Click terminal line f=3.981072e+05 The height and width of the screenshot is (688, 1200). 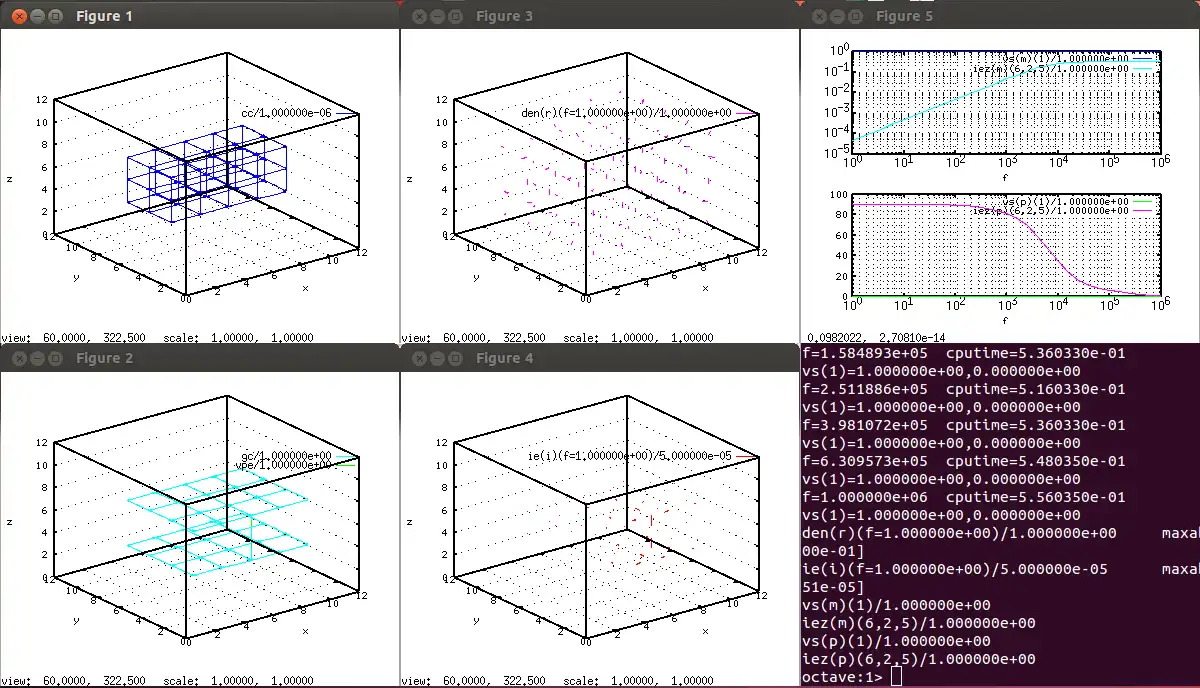964,425
